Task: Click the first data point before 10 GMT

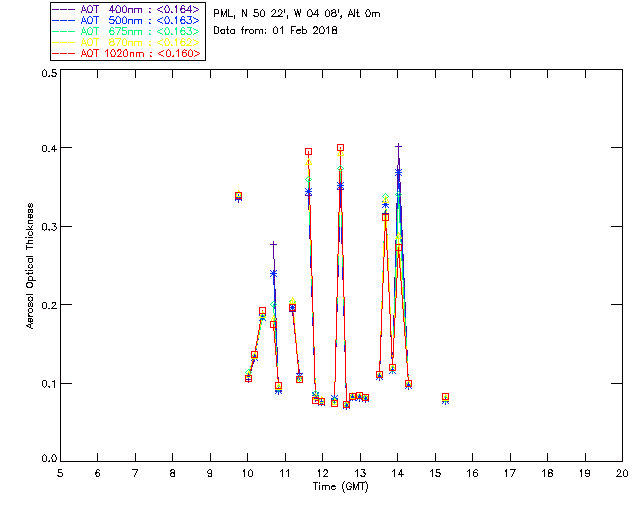Action: [x=238, y=196]
